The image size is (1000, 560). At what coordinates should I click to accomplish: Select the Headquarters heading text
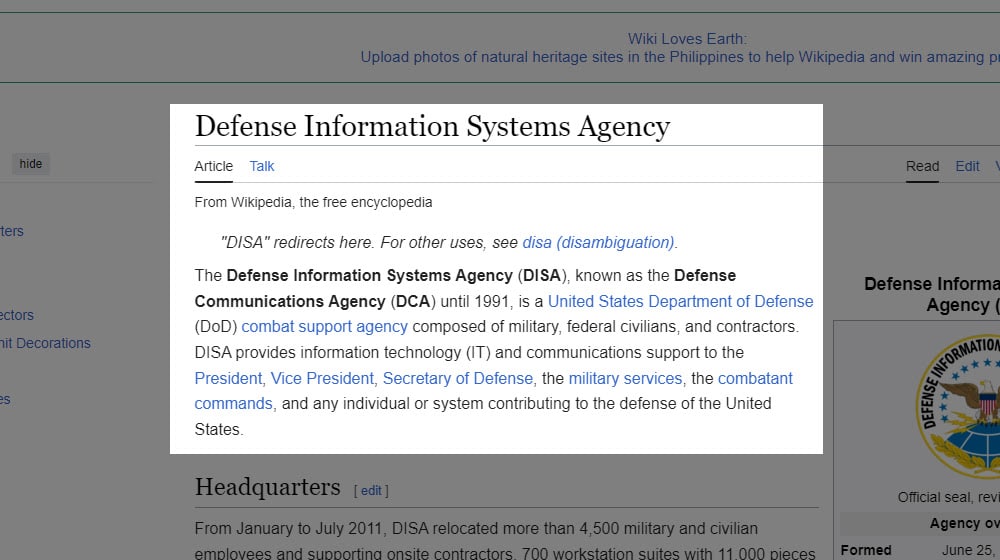[x=267, y=487]
